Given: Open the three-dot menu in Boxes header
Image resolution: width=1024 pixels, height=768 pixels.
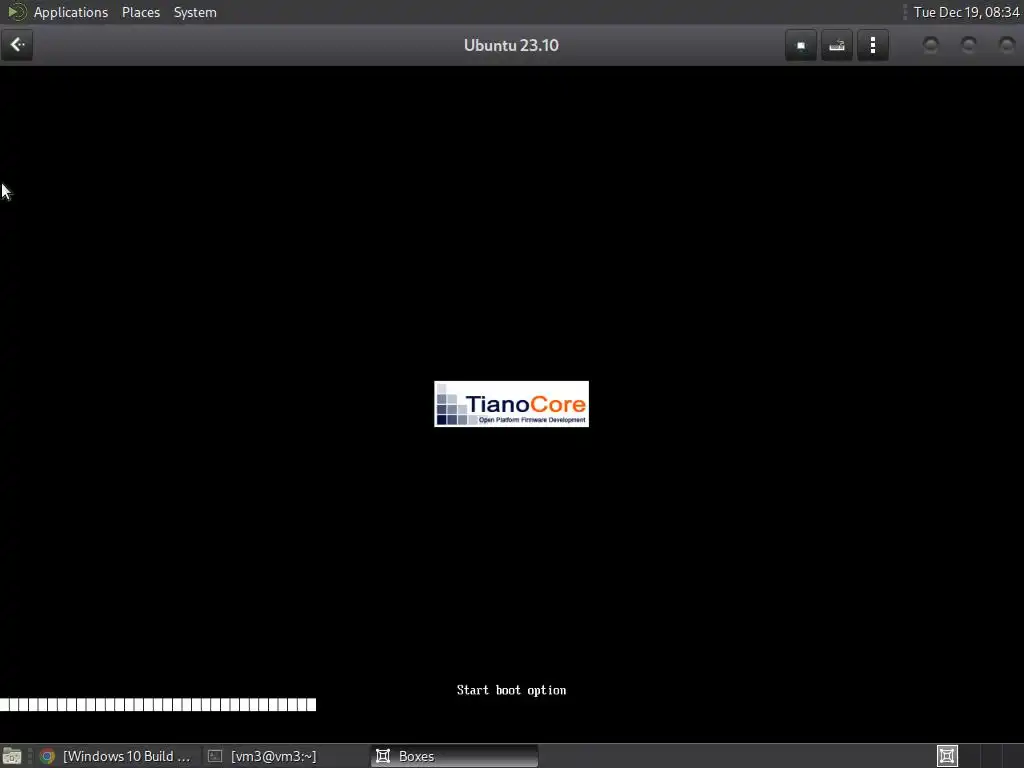Looking at the screenshot, I should pos(872,45).
